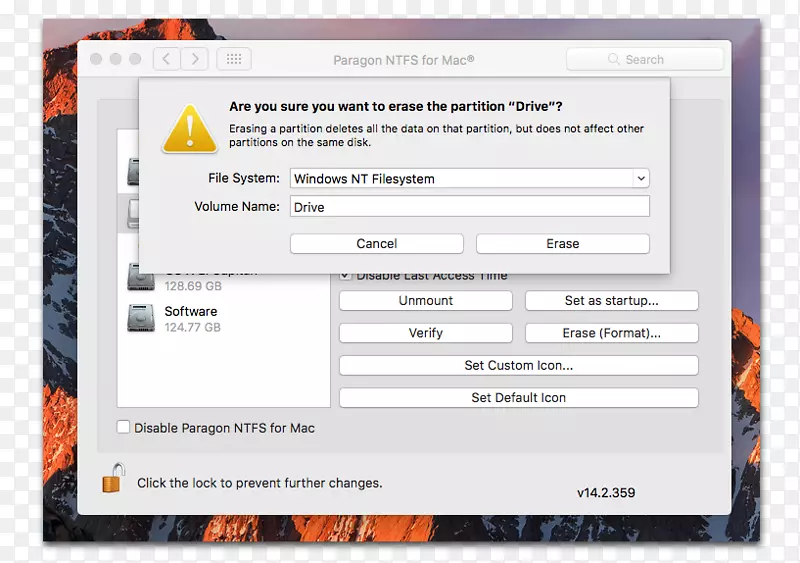Toggle Disable Paragon NTFS for Mac checkbox
The image size is (800, 563).
(x=123, y=427)
